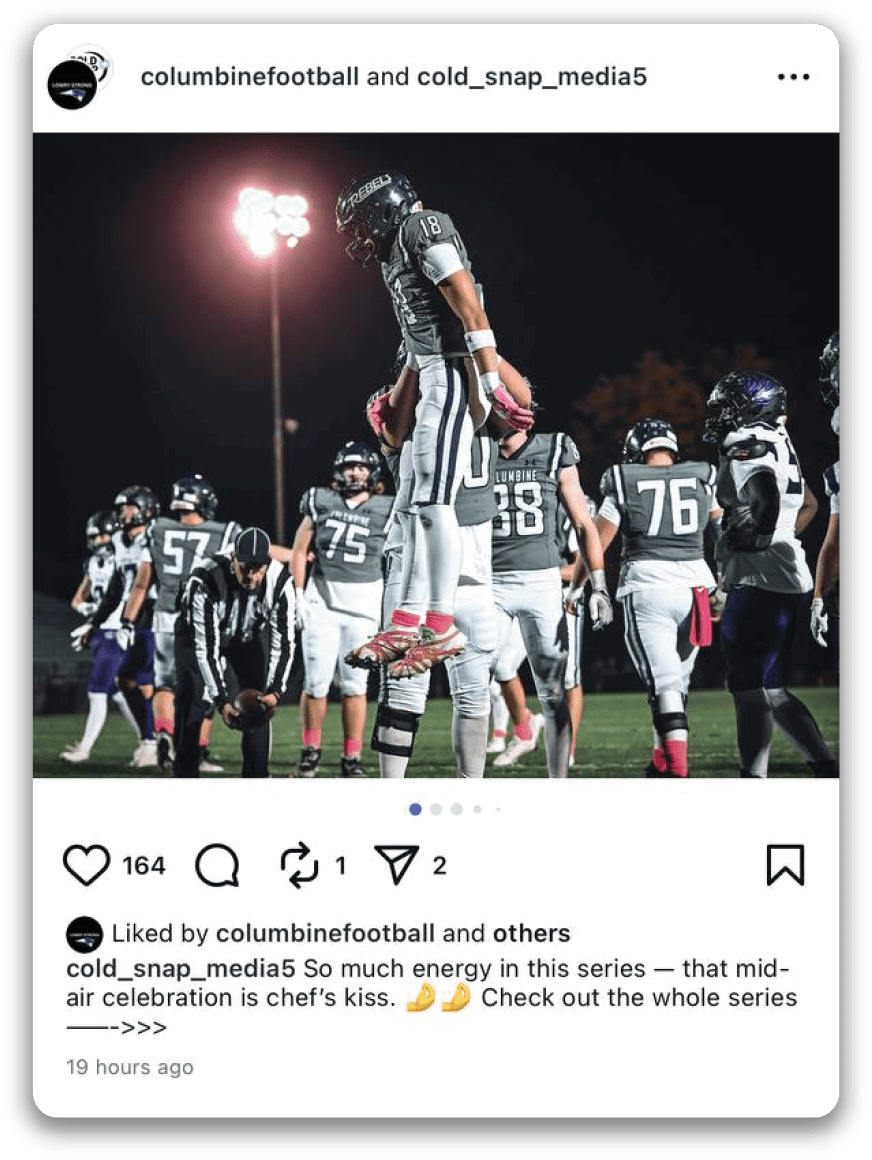Viewport: 872px width, 1160px height.
Task: Save the post with the bookmark icon
Action: (785, 865)
